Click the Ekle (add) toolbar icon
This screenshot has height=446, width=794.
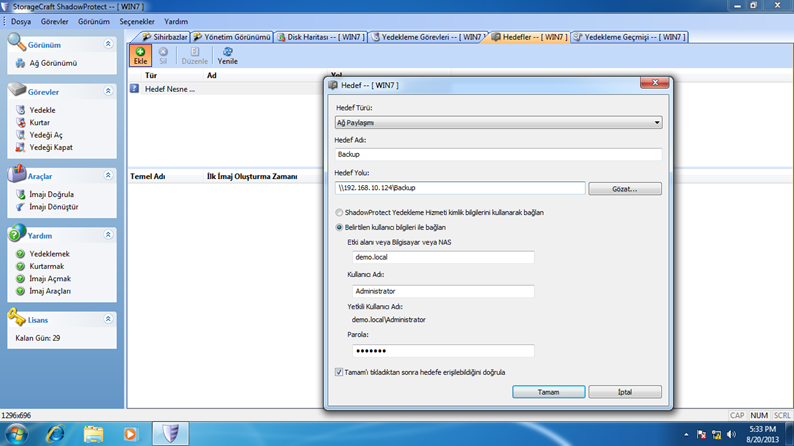[x=140, y=55]
